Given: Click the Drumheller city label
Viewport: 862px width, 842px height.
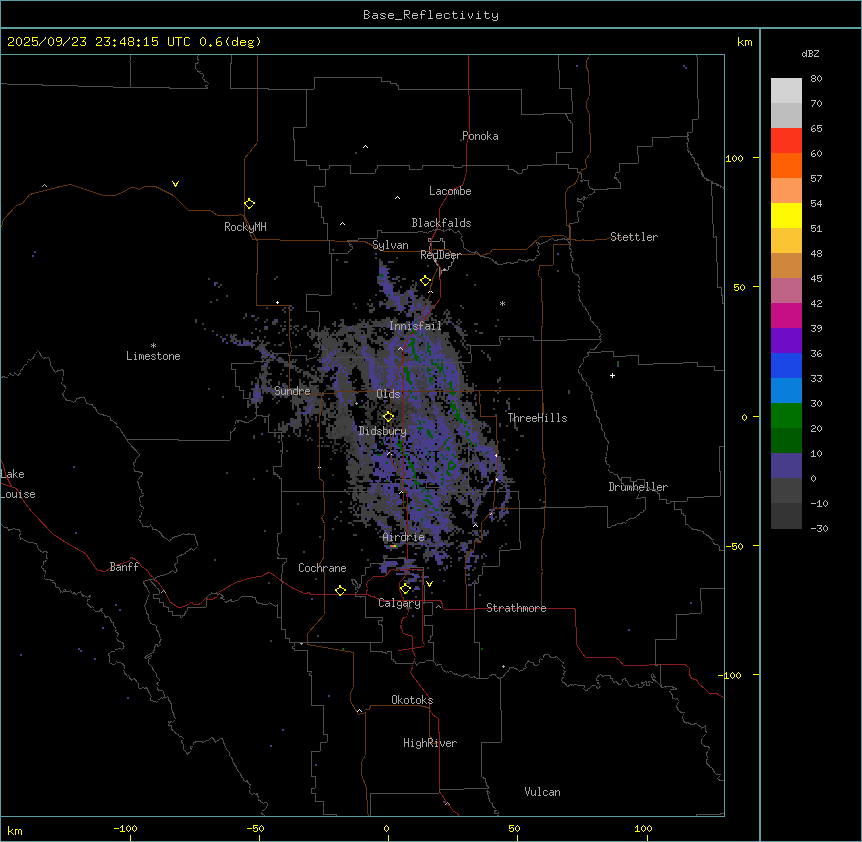Looking at the screenshot, I should [638, 487].
